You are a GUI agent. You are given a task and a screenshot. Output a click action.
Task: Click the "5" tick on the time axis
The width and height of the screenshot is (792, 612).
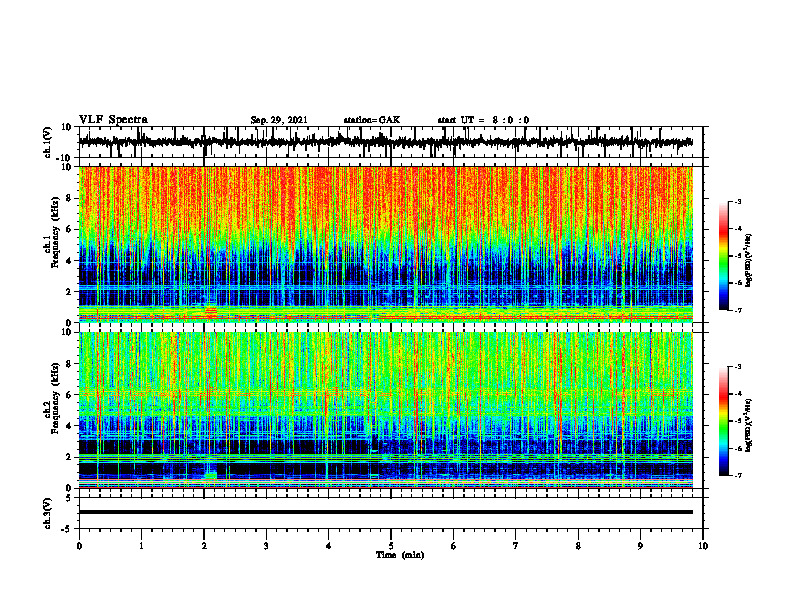(x=391, y=546)
